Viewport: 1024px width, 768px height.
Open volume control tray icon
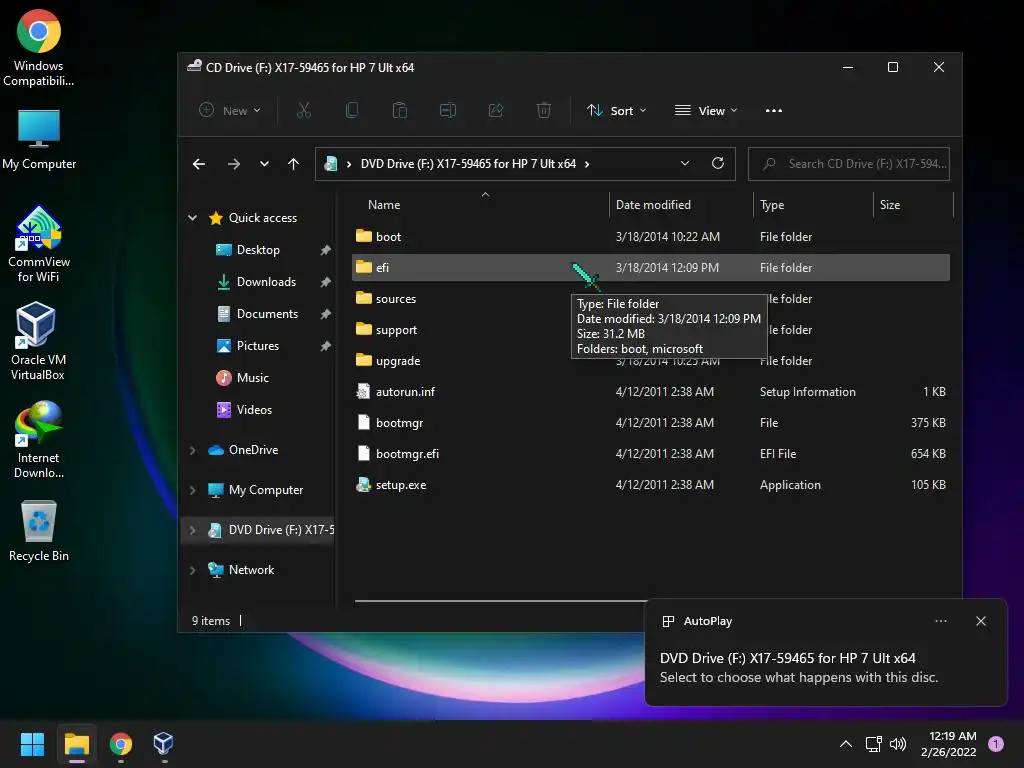coord(898,744)
